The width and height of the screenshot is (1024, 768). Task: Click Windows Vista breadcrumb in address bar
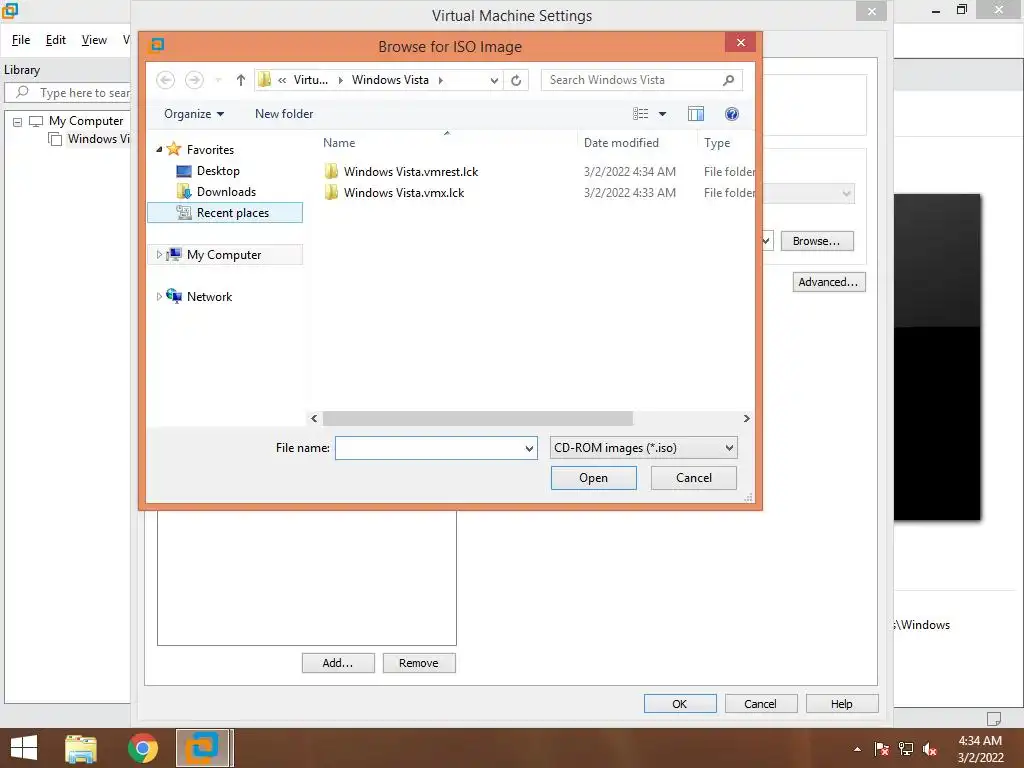click(x=390, y=80)
